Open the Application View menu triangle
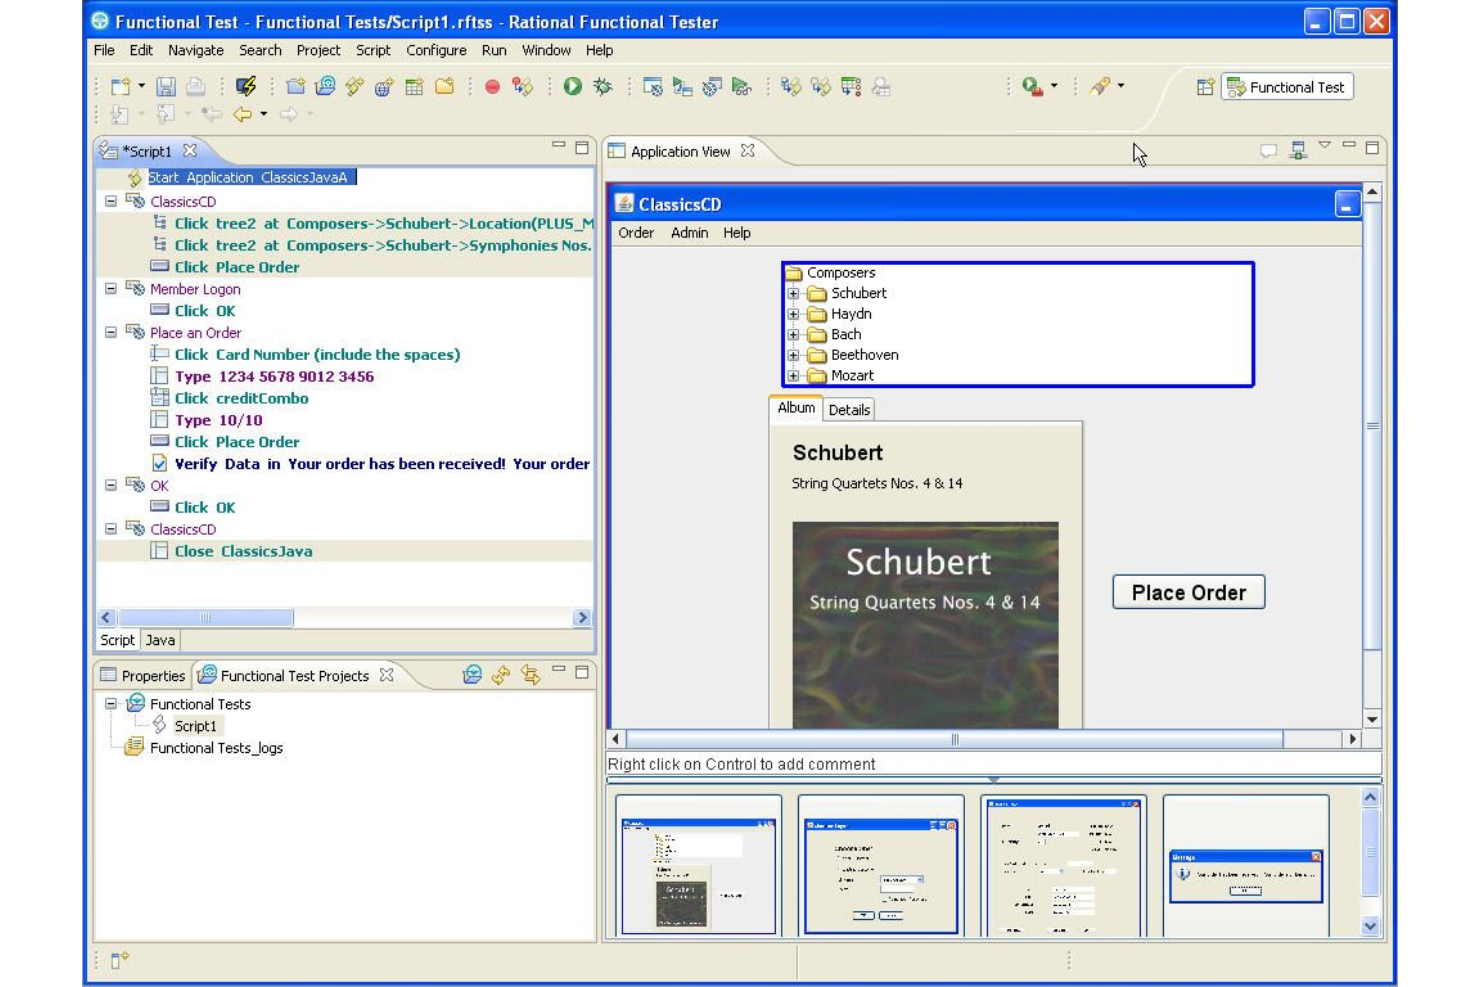The height and width of the screenshot is (987, 1480). [x=1324, y=146]
